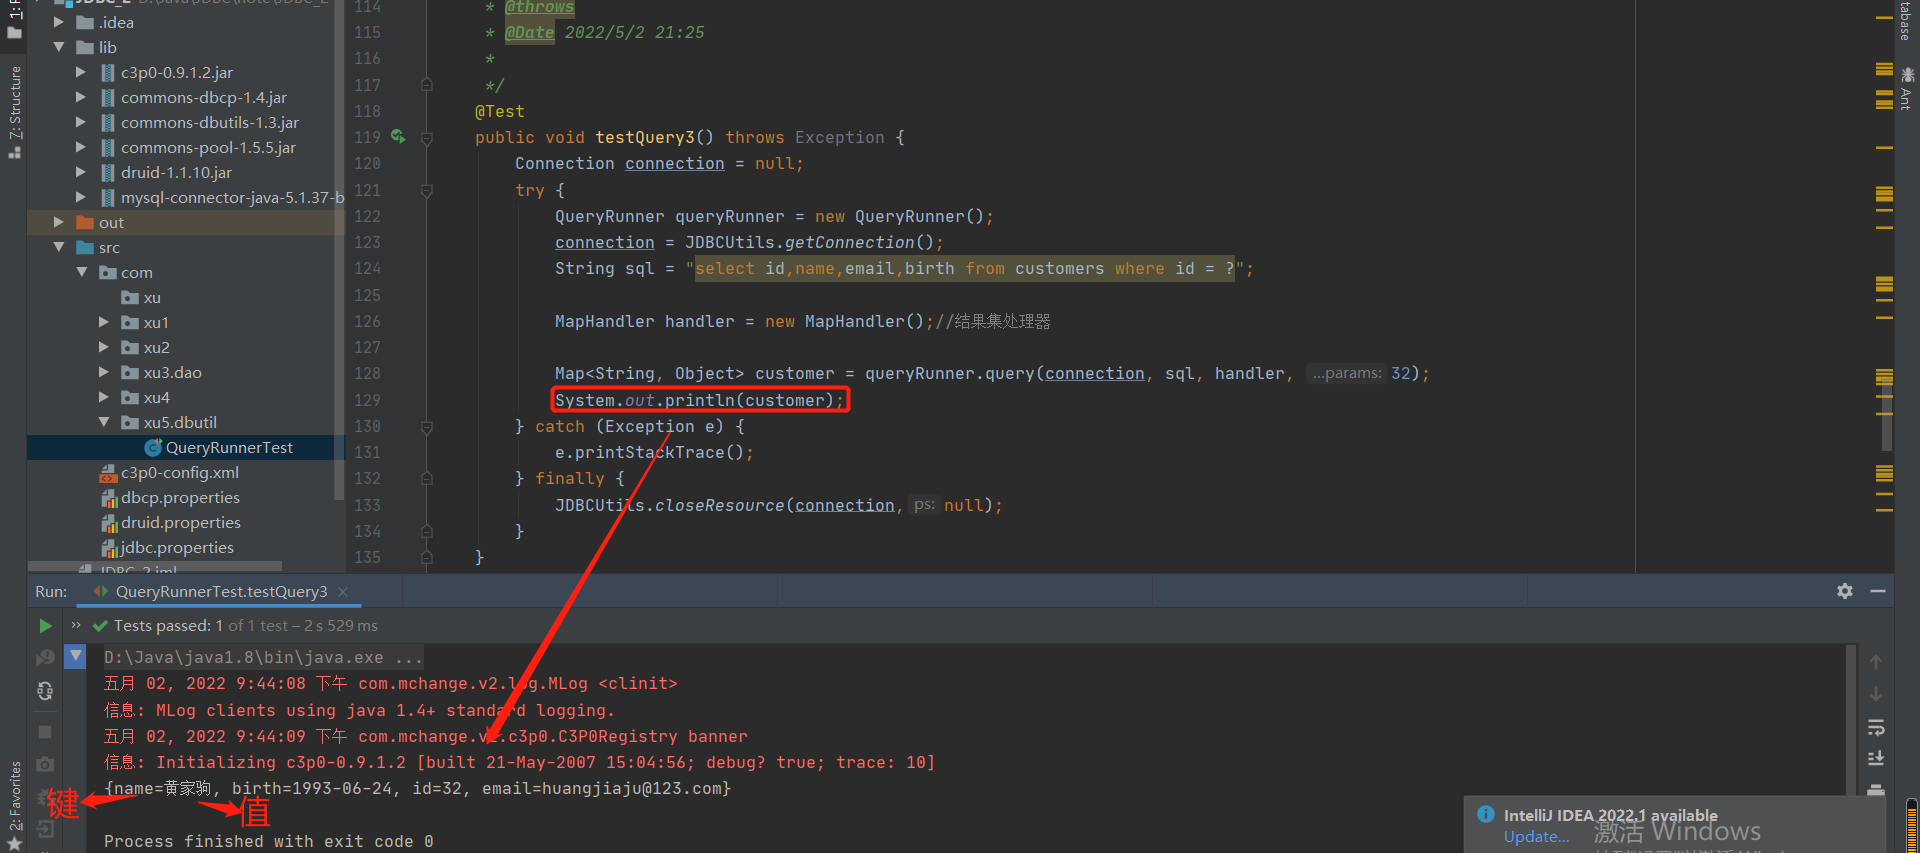
Task: Click the down arrow in console toolbar
Action: 1876,694
